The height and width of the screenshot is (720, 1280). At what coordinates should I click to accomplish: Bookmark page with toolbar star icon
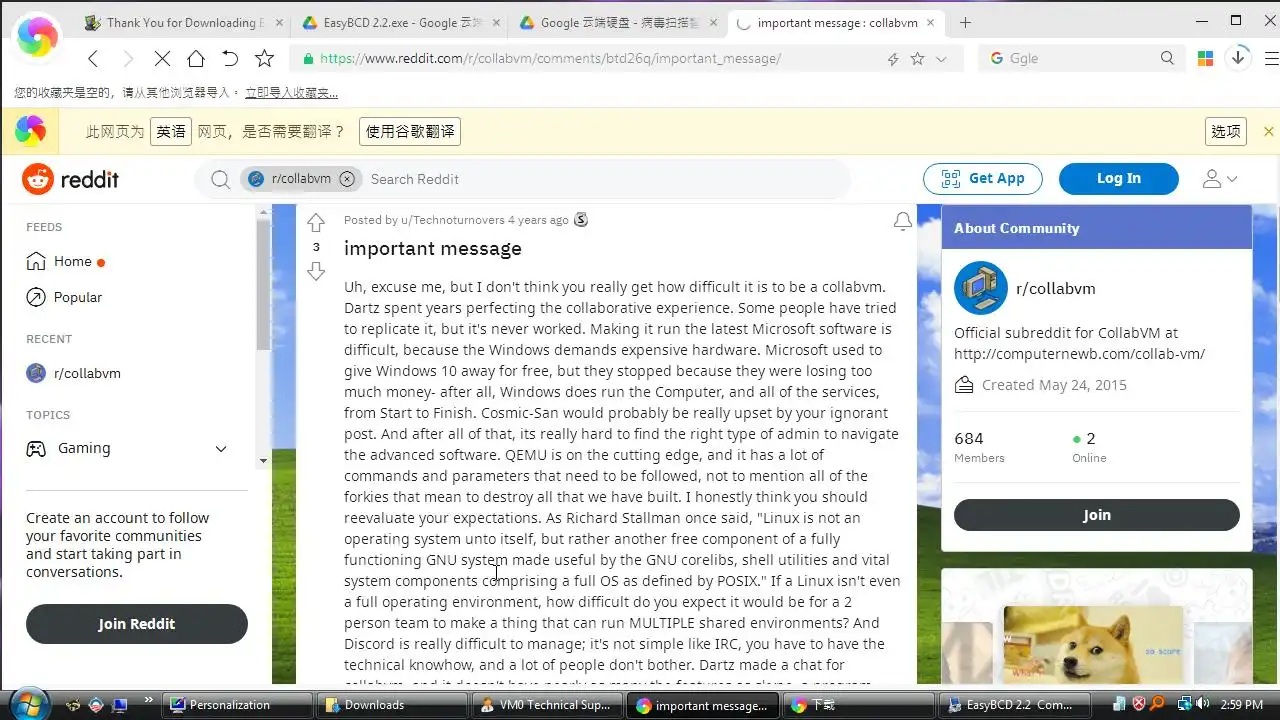264,59
